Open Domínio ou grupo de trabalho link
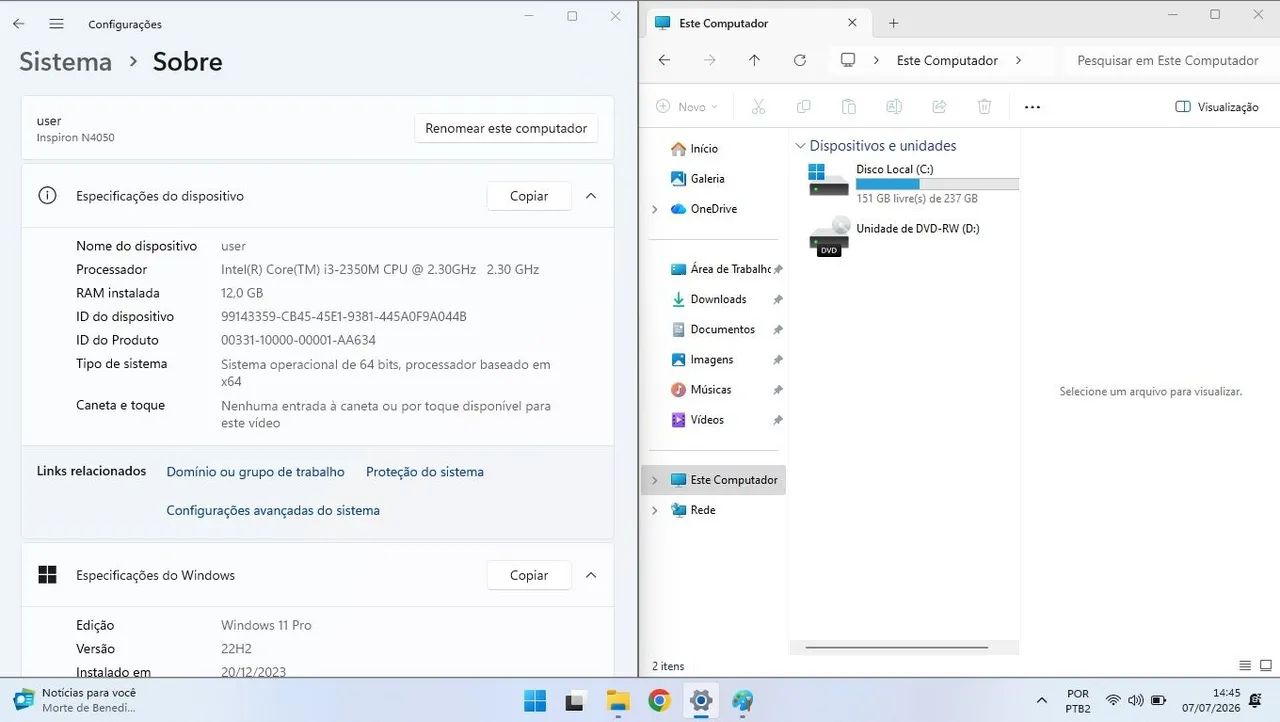Screen dimensions: 1280x722 pos(255,472)
